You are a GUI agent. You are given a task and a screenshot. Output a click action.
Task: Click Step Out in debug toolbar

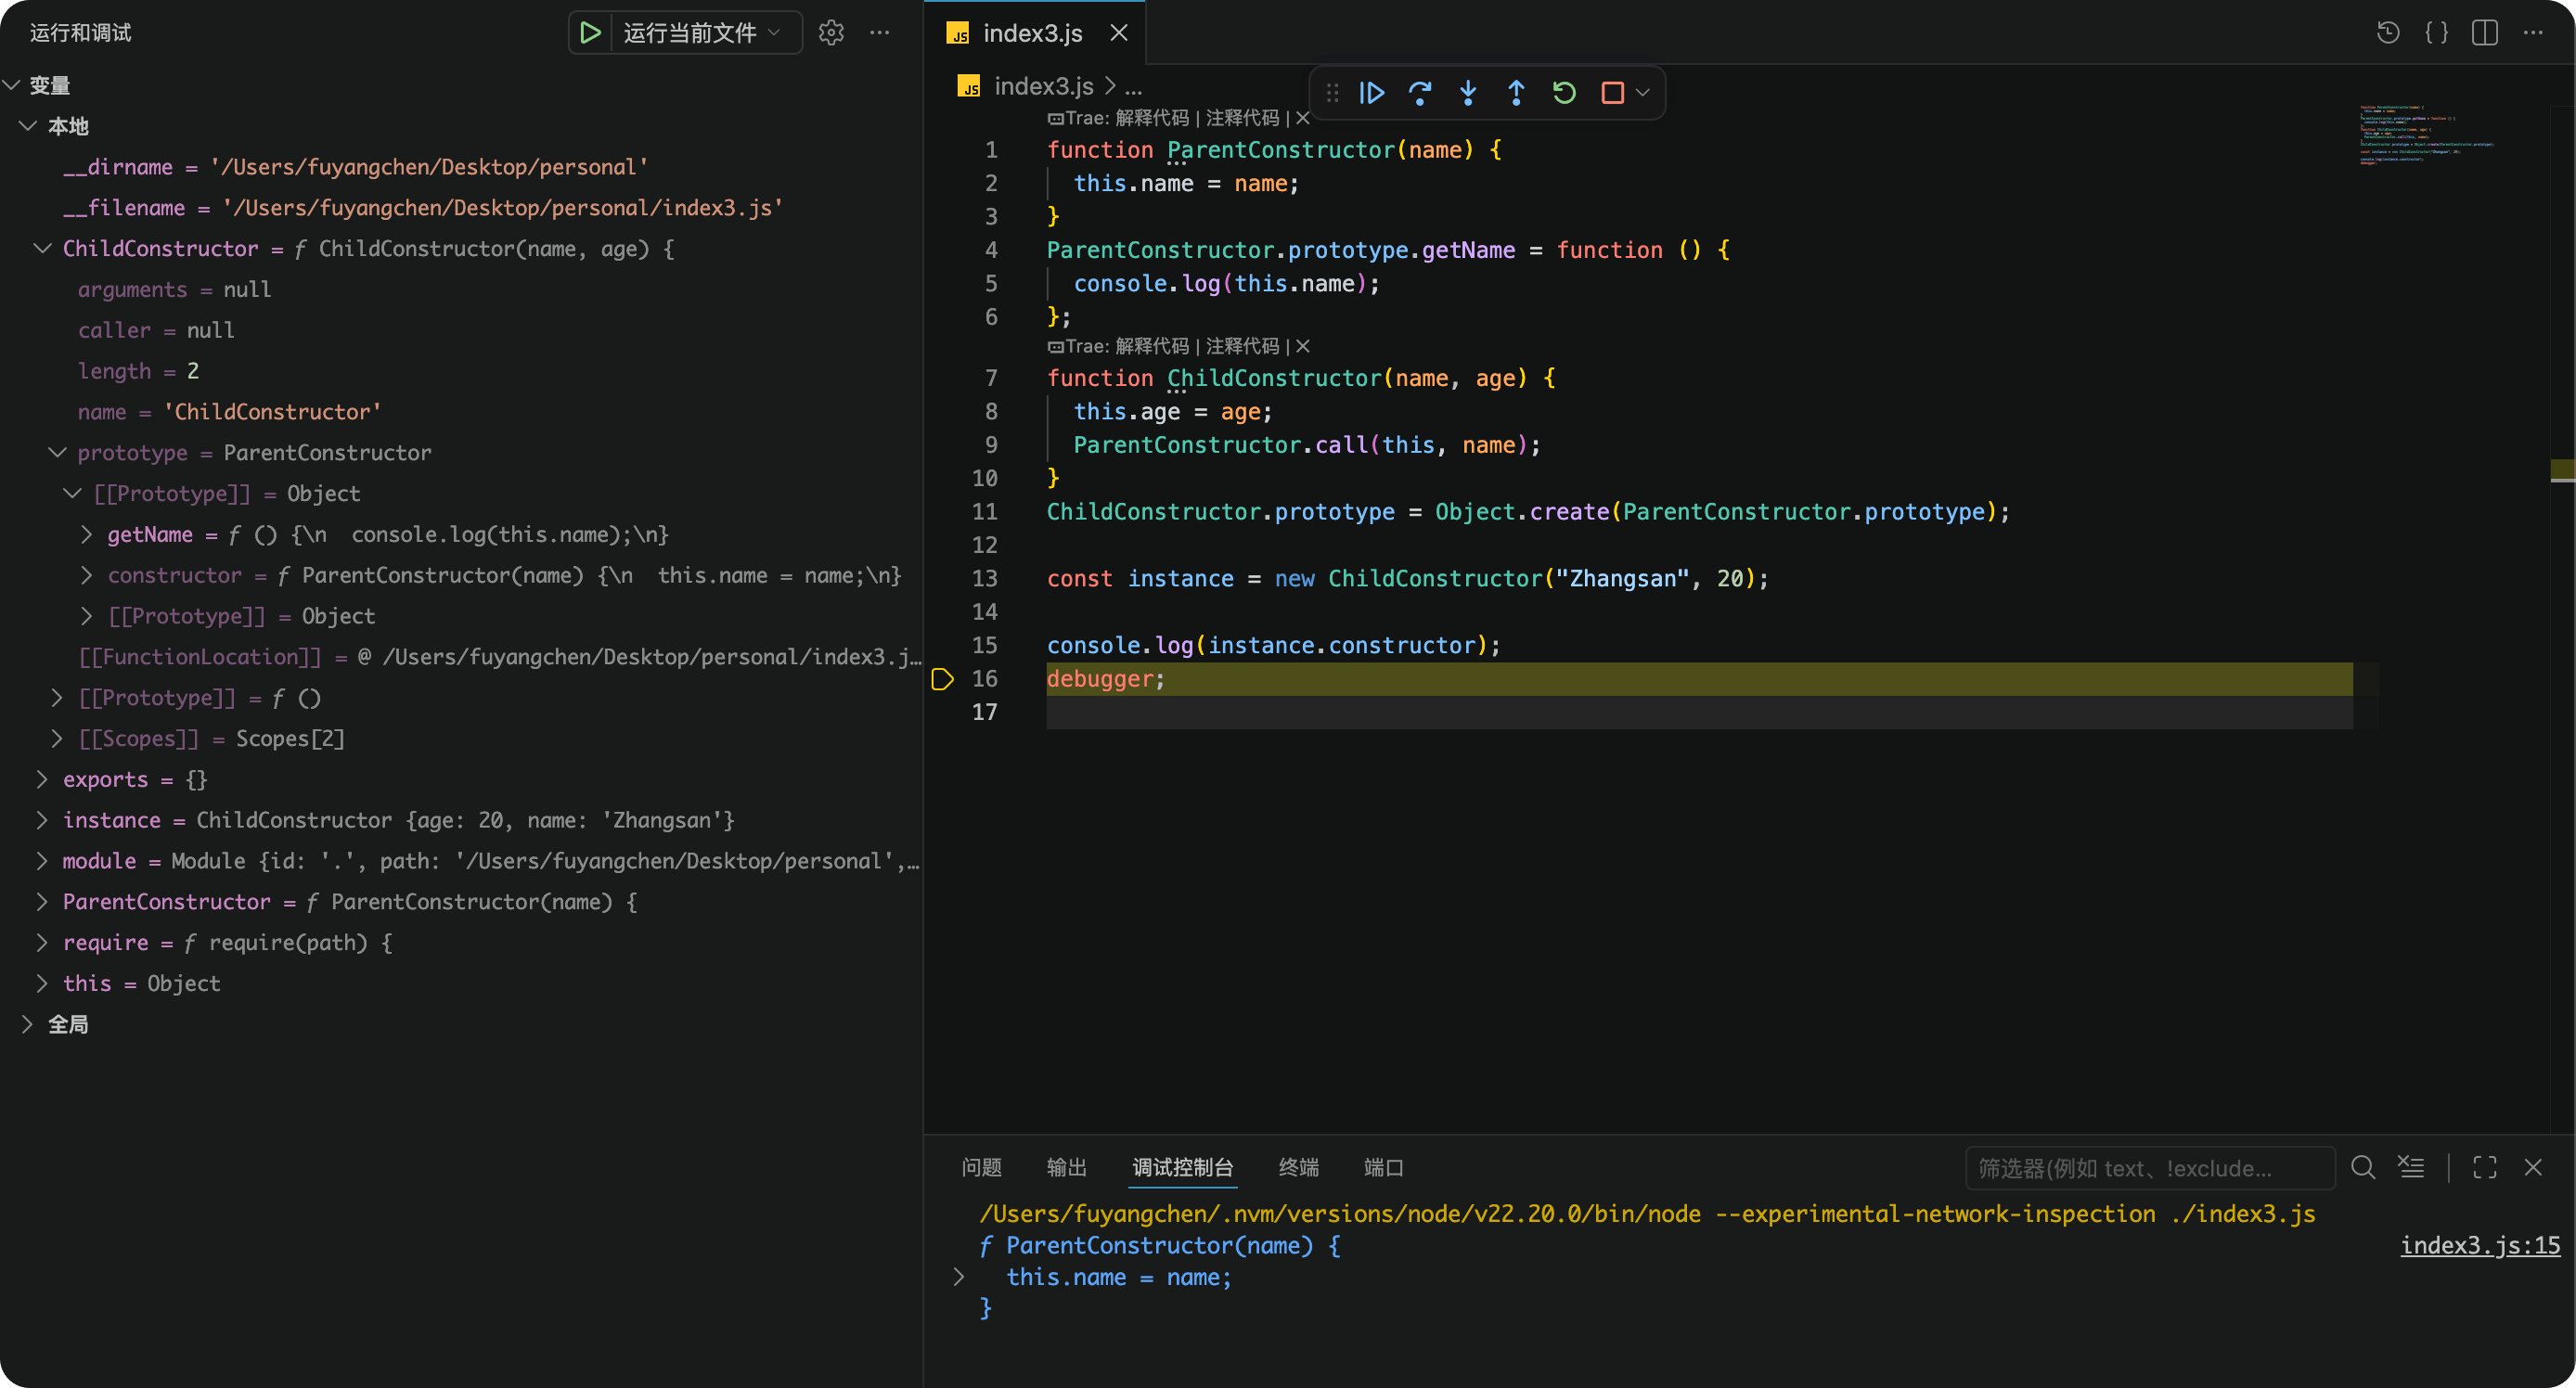[x=1516, y=93]
